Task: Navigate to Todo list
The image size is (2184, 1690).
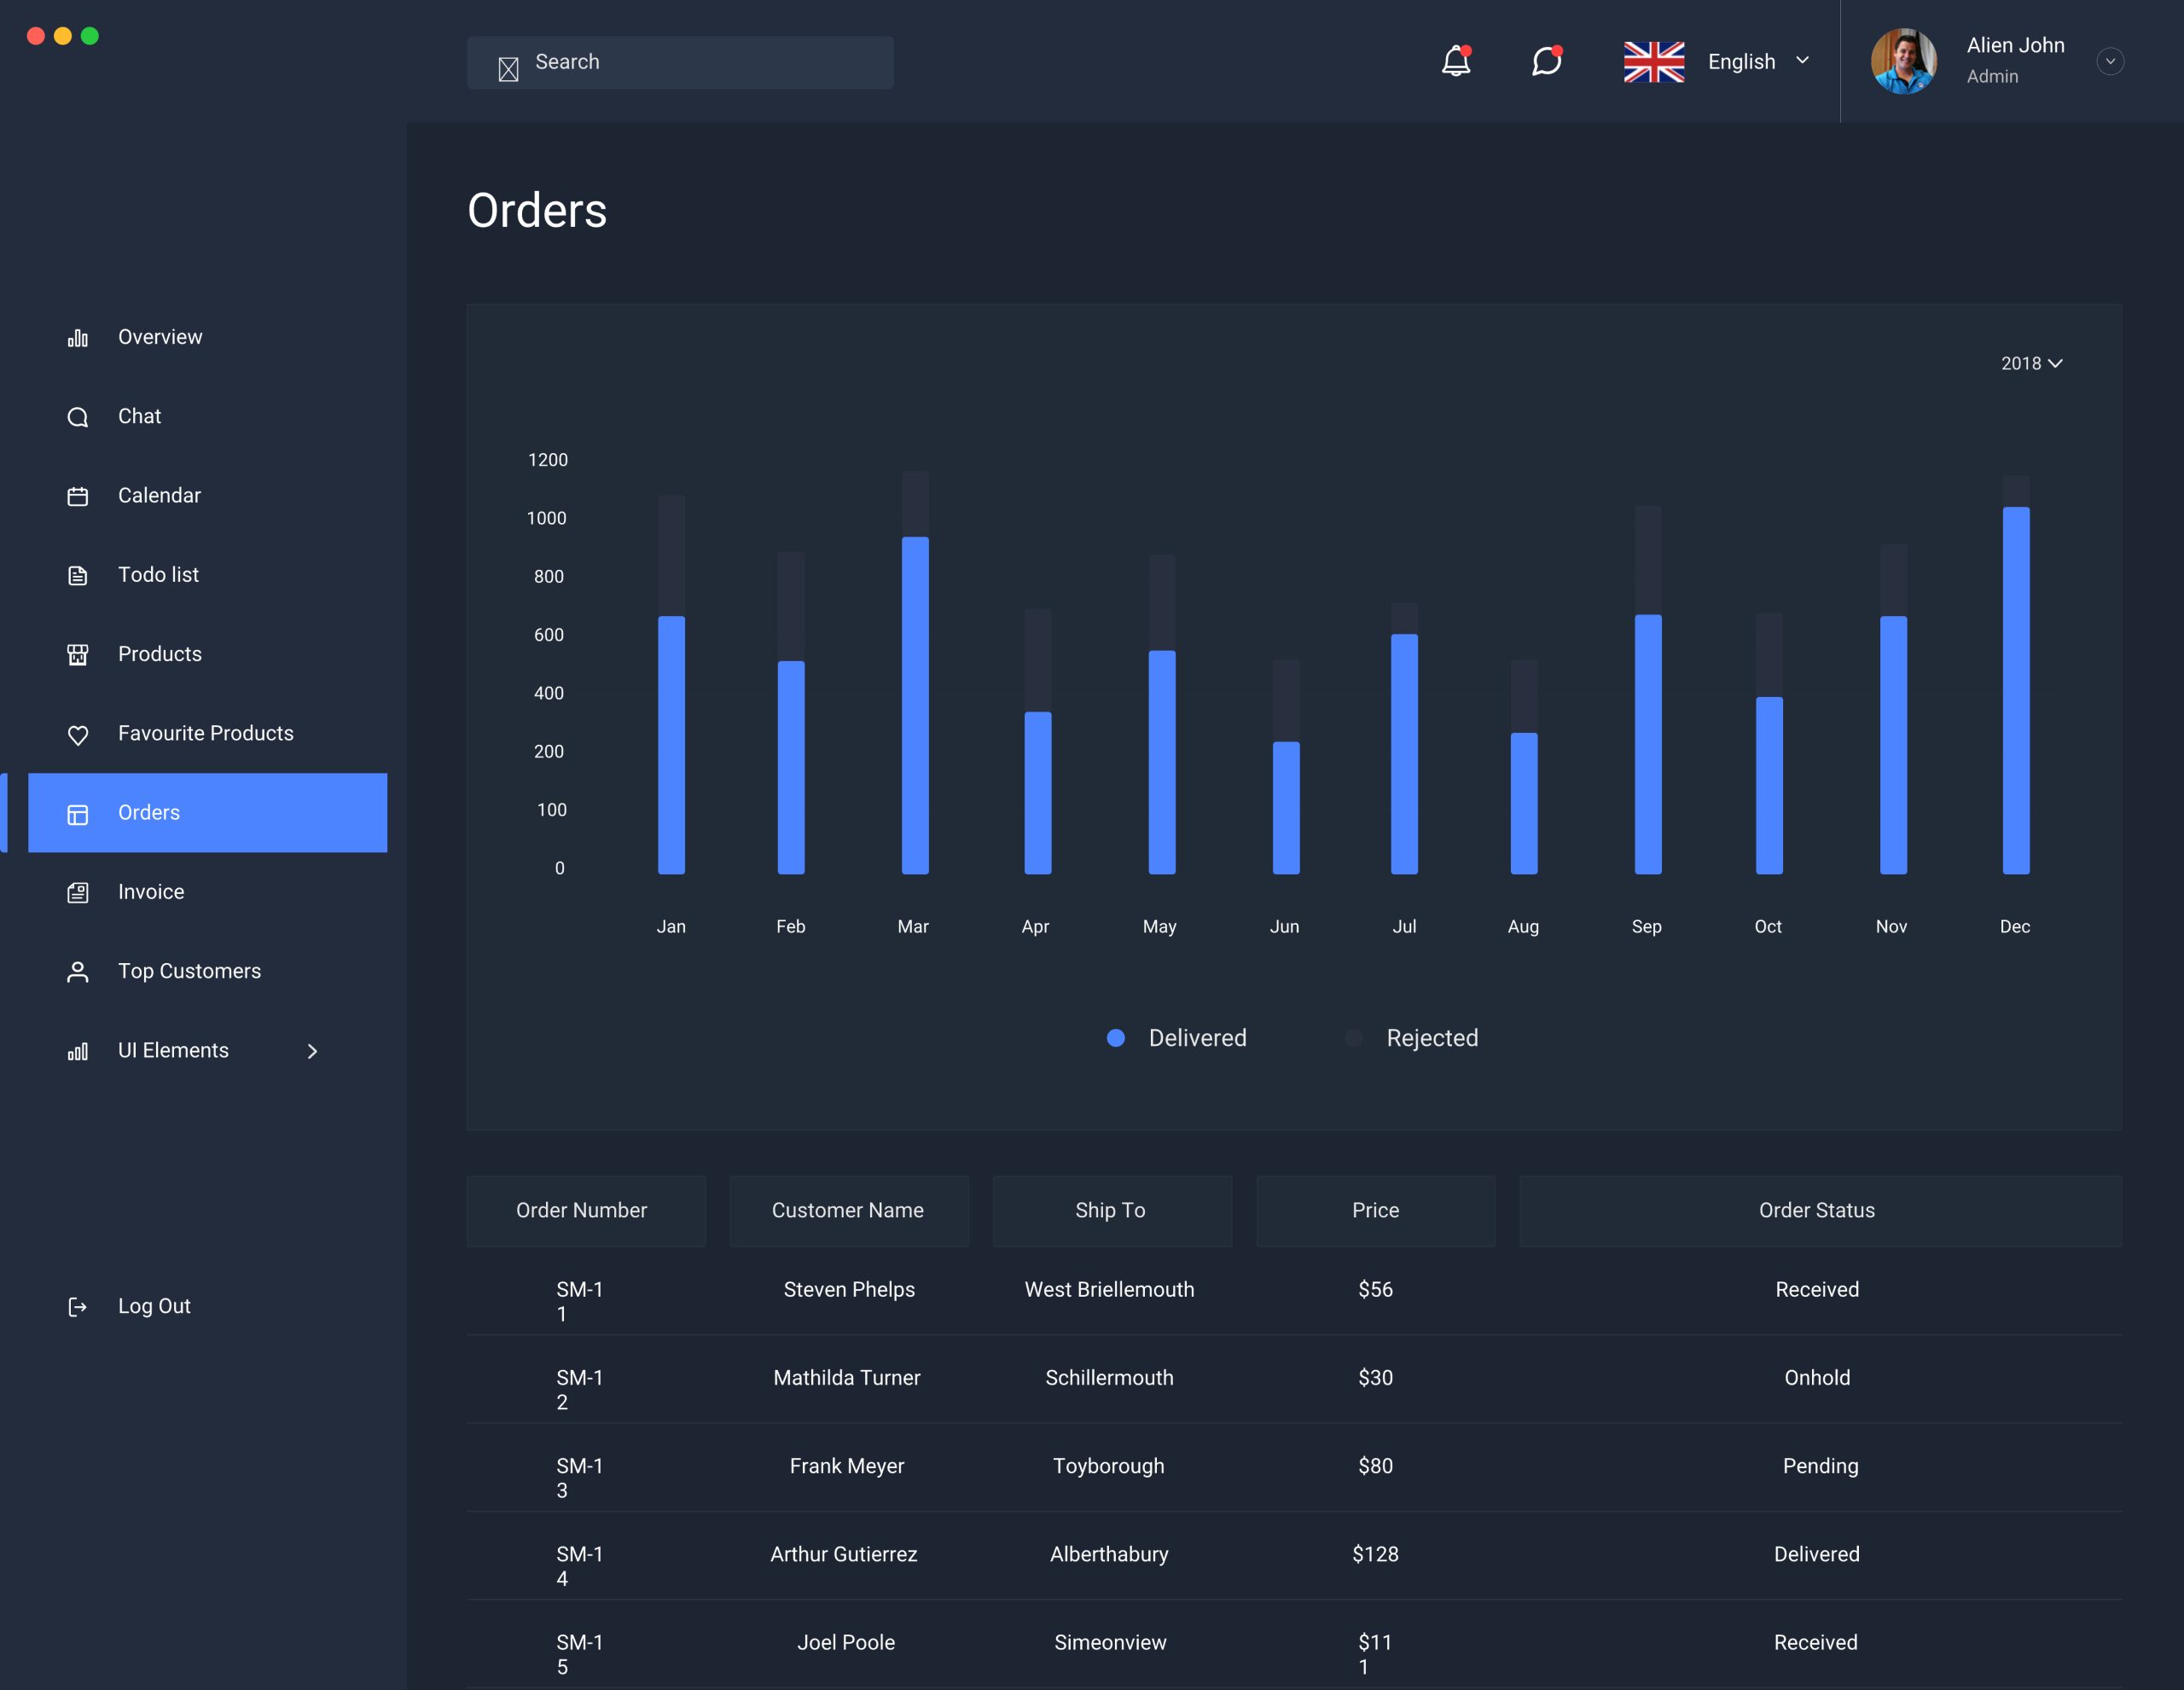Action: click(x=158, y=574)
